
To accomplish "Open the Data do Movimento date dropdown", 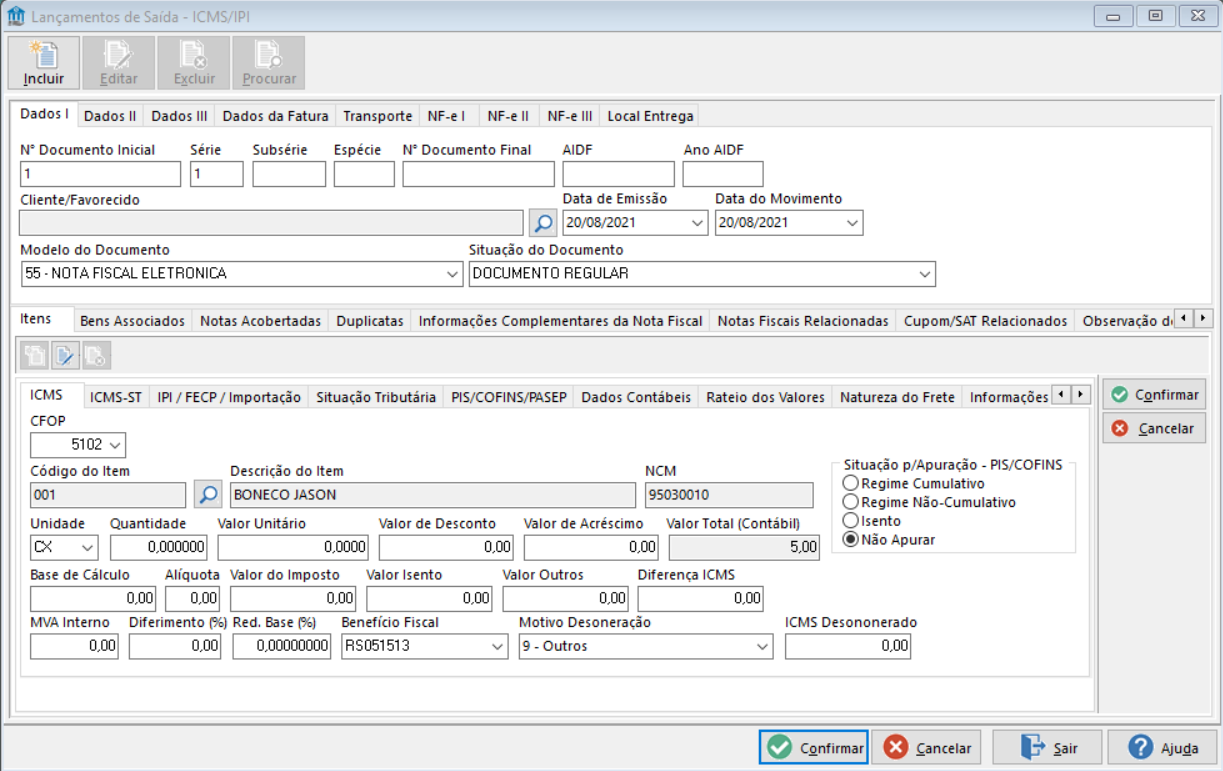I will click(x=852, y=223).
